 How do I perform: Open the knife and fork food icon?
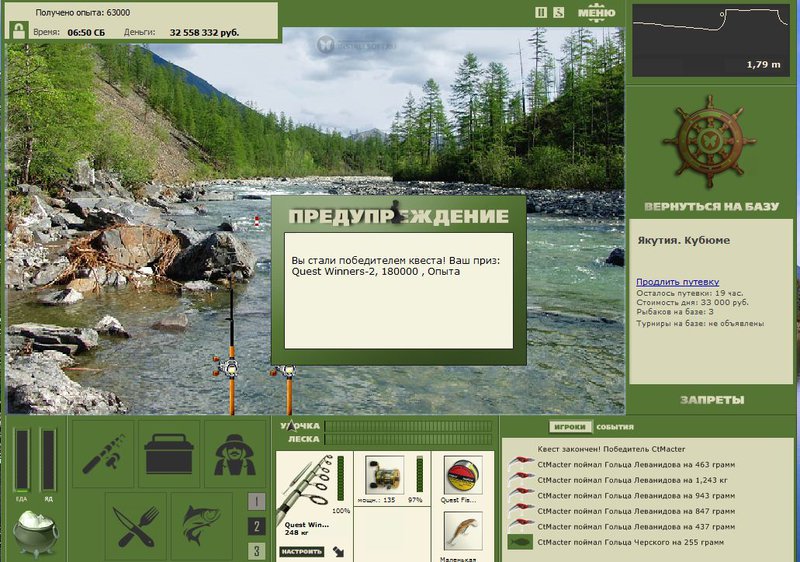[x=136, y=526]
